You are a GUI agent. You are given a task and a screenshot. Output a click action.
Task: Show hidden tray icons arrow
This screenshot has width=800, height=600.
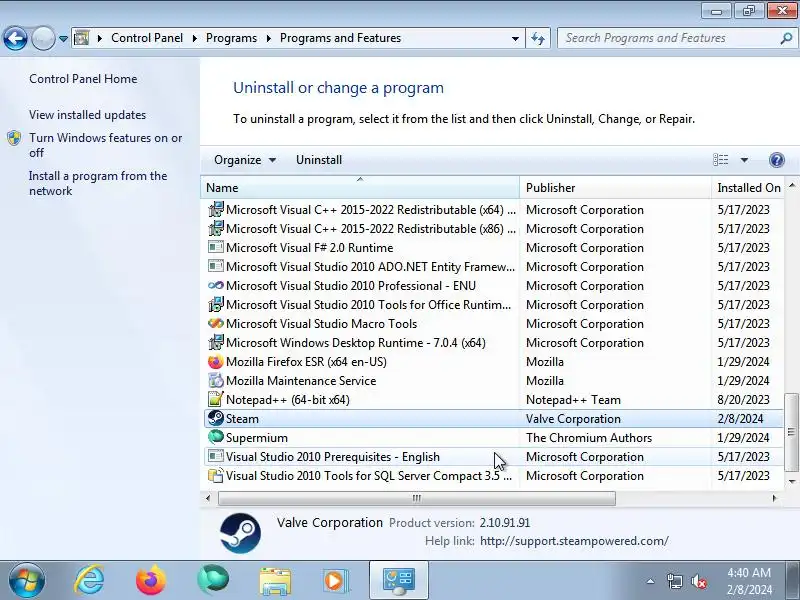tap(651, 581)
